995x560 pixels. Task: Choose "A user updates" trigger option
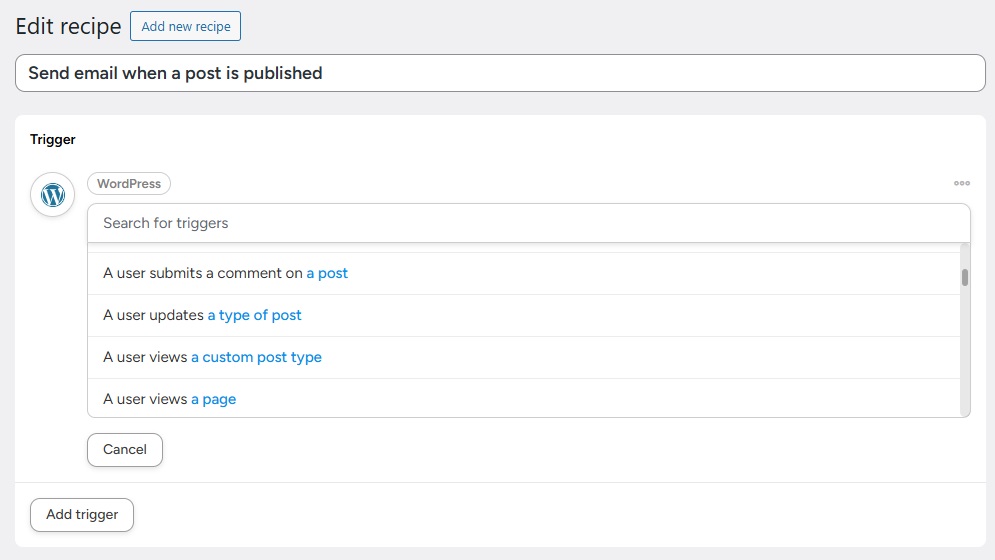(154, 315)
